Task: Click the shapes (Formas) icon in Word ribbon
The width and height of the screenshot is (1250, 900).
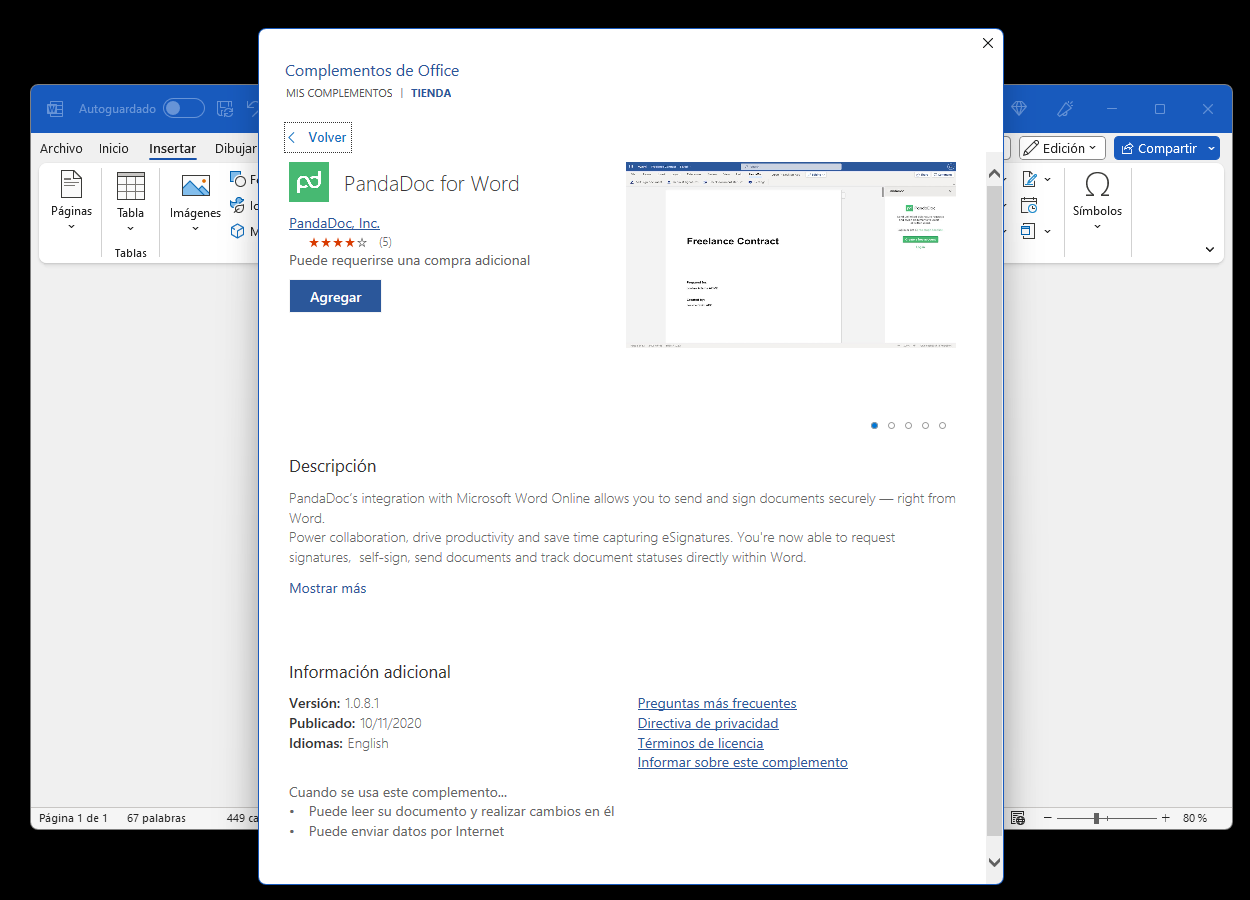Action: click(x=238, y=179)
